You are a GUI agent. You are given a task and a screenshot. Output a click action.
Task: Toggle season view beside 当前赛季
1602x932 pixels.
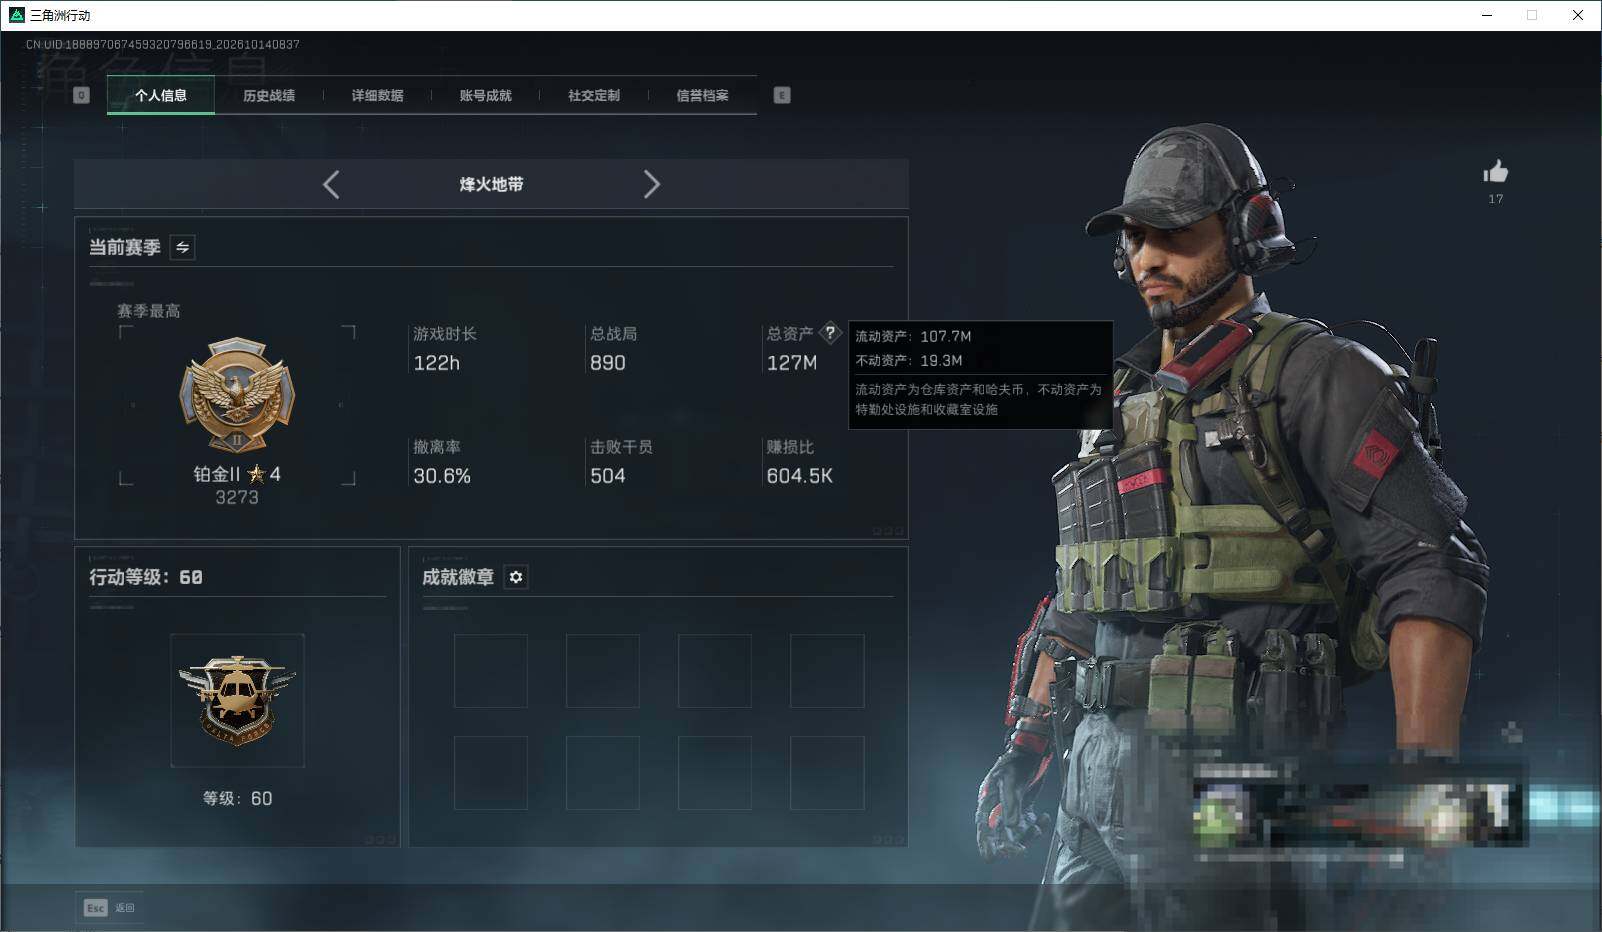coord(182,247)
